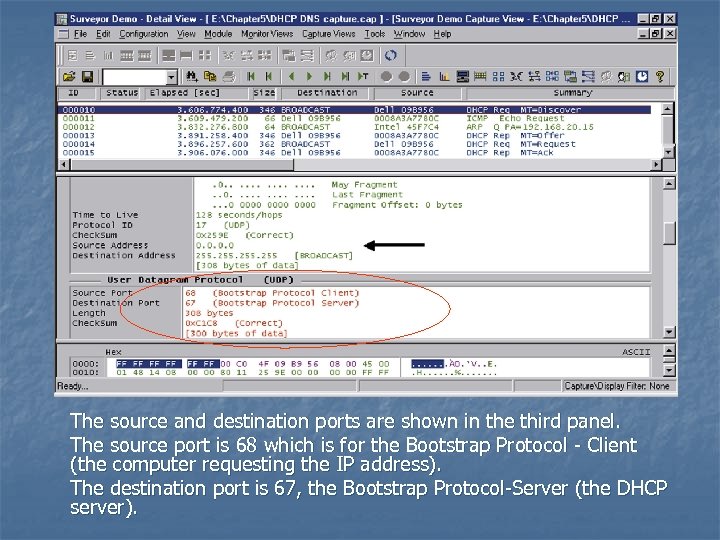
Task: Click the blue clock icon
Action: [x=642, y=76]
